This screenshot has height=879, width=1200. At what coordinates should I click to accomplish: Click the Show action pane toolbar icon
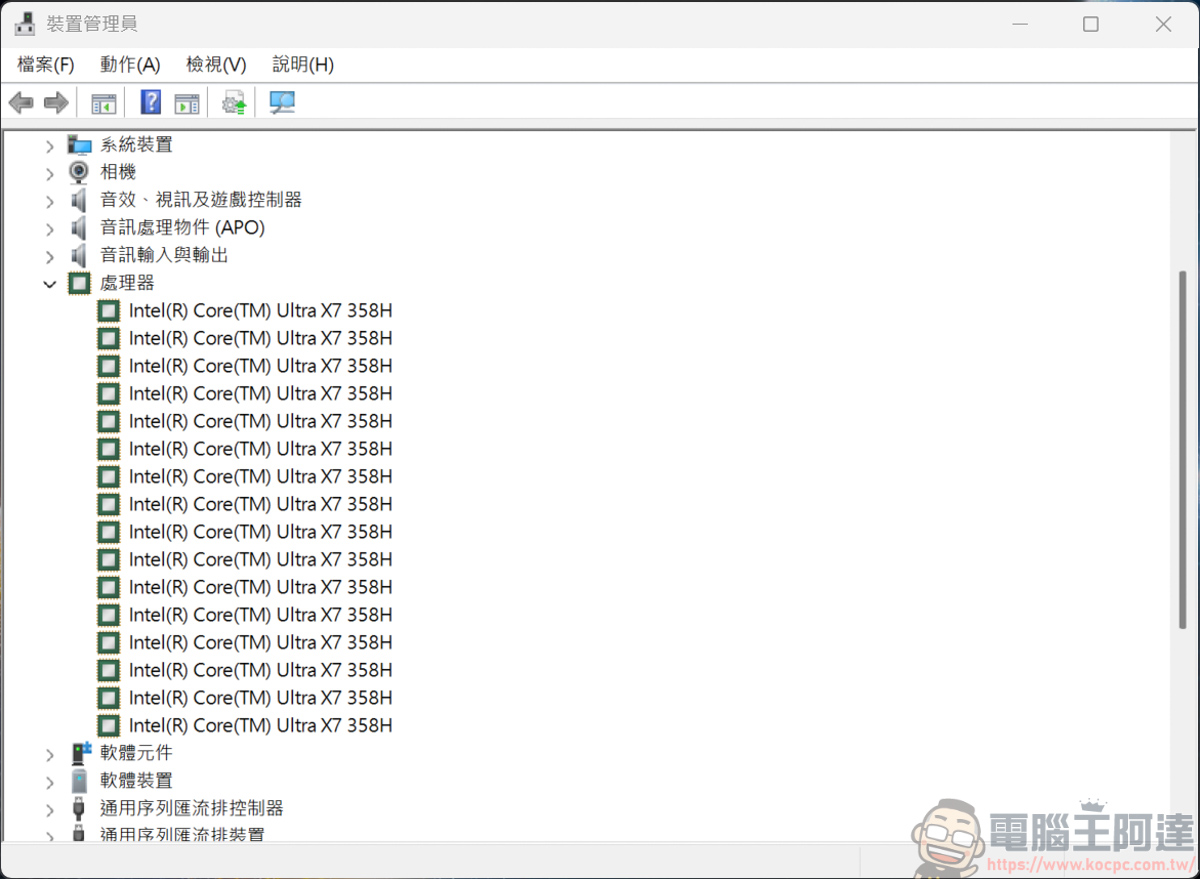click(186, 102)
